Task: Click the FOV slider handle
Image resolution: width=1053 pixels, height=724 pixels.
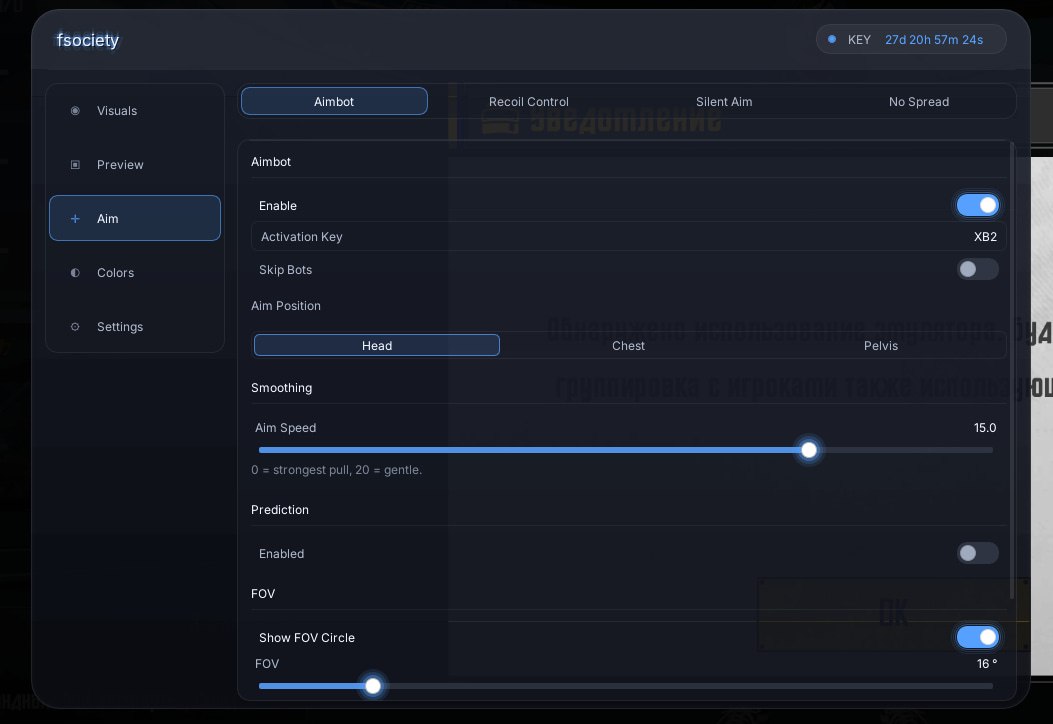Action: coord(373,686)
